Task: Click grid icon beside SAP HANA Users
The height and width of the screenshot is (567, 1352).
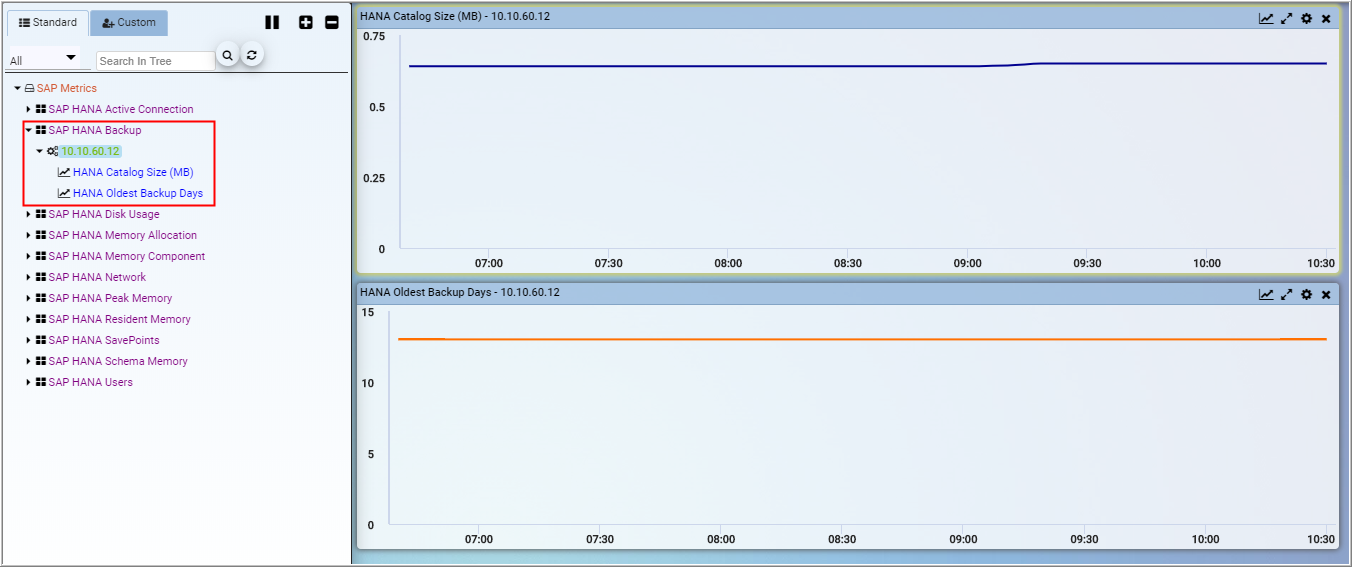Action: point(41,382)
